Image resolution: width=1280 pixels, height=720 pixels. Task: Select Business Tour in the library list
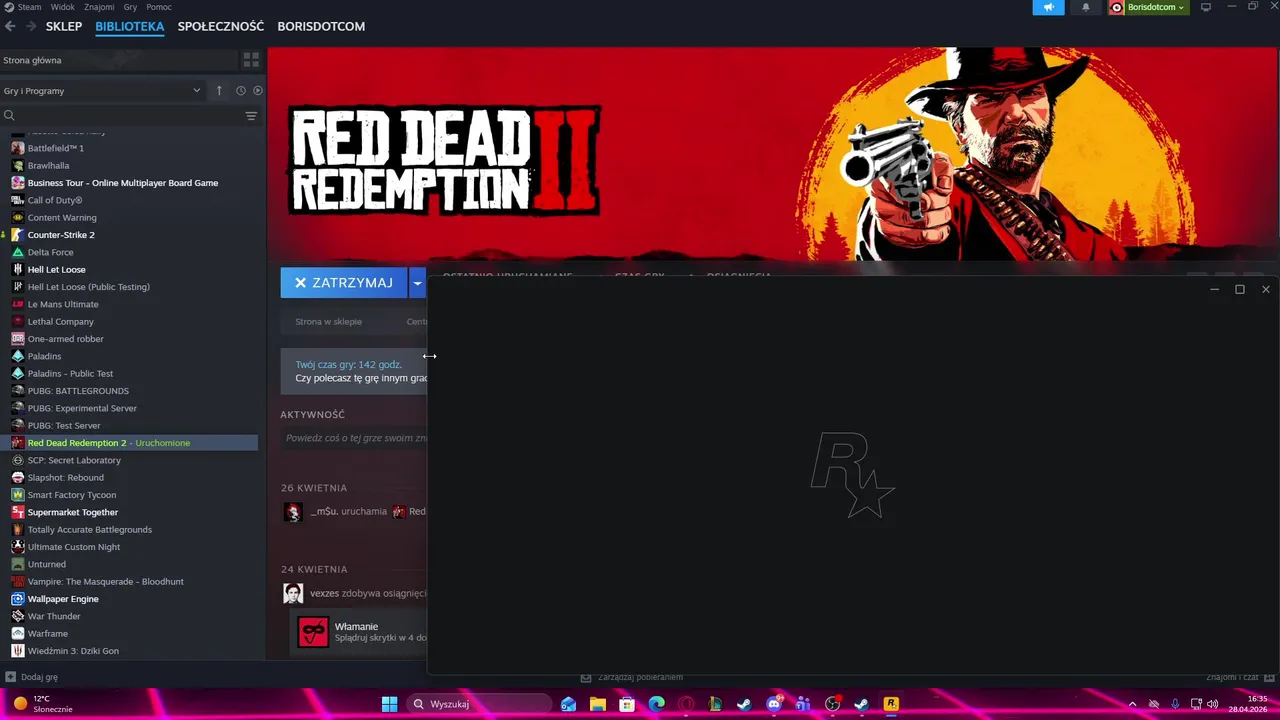point(123,183)
